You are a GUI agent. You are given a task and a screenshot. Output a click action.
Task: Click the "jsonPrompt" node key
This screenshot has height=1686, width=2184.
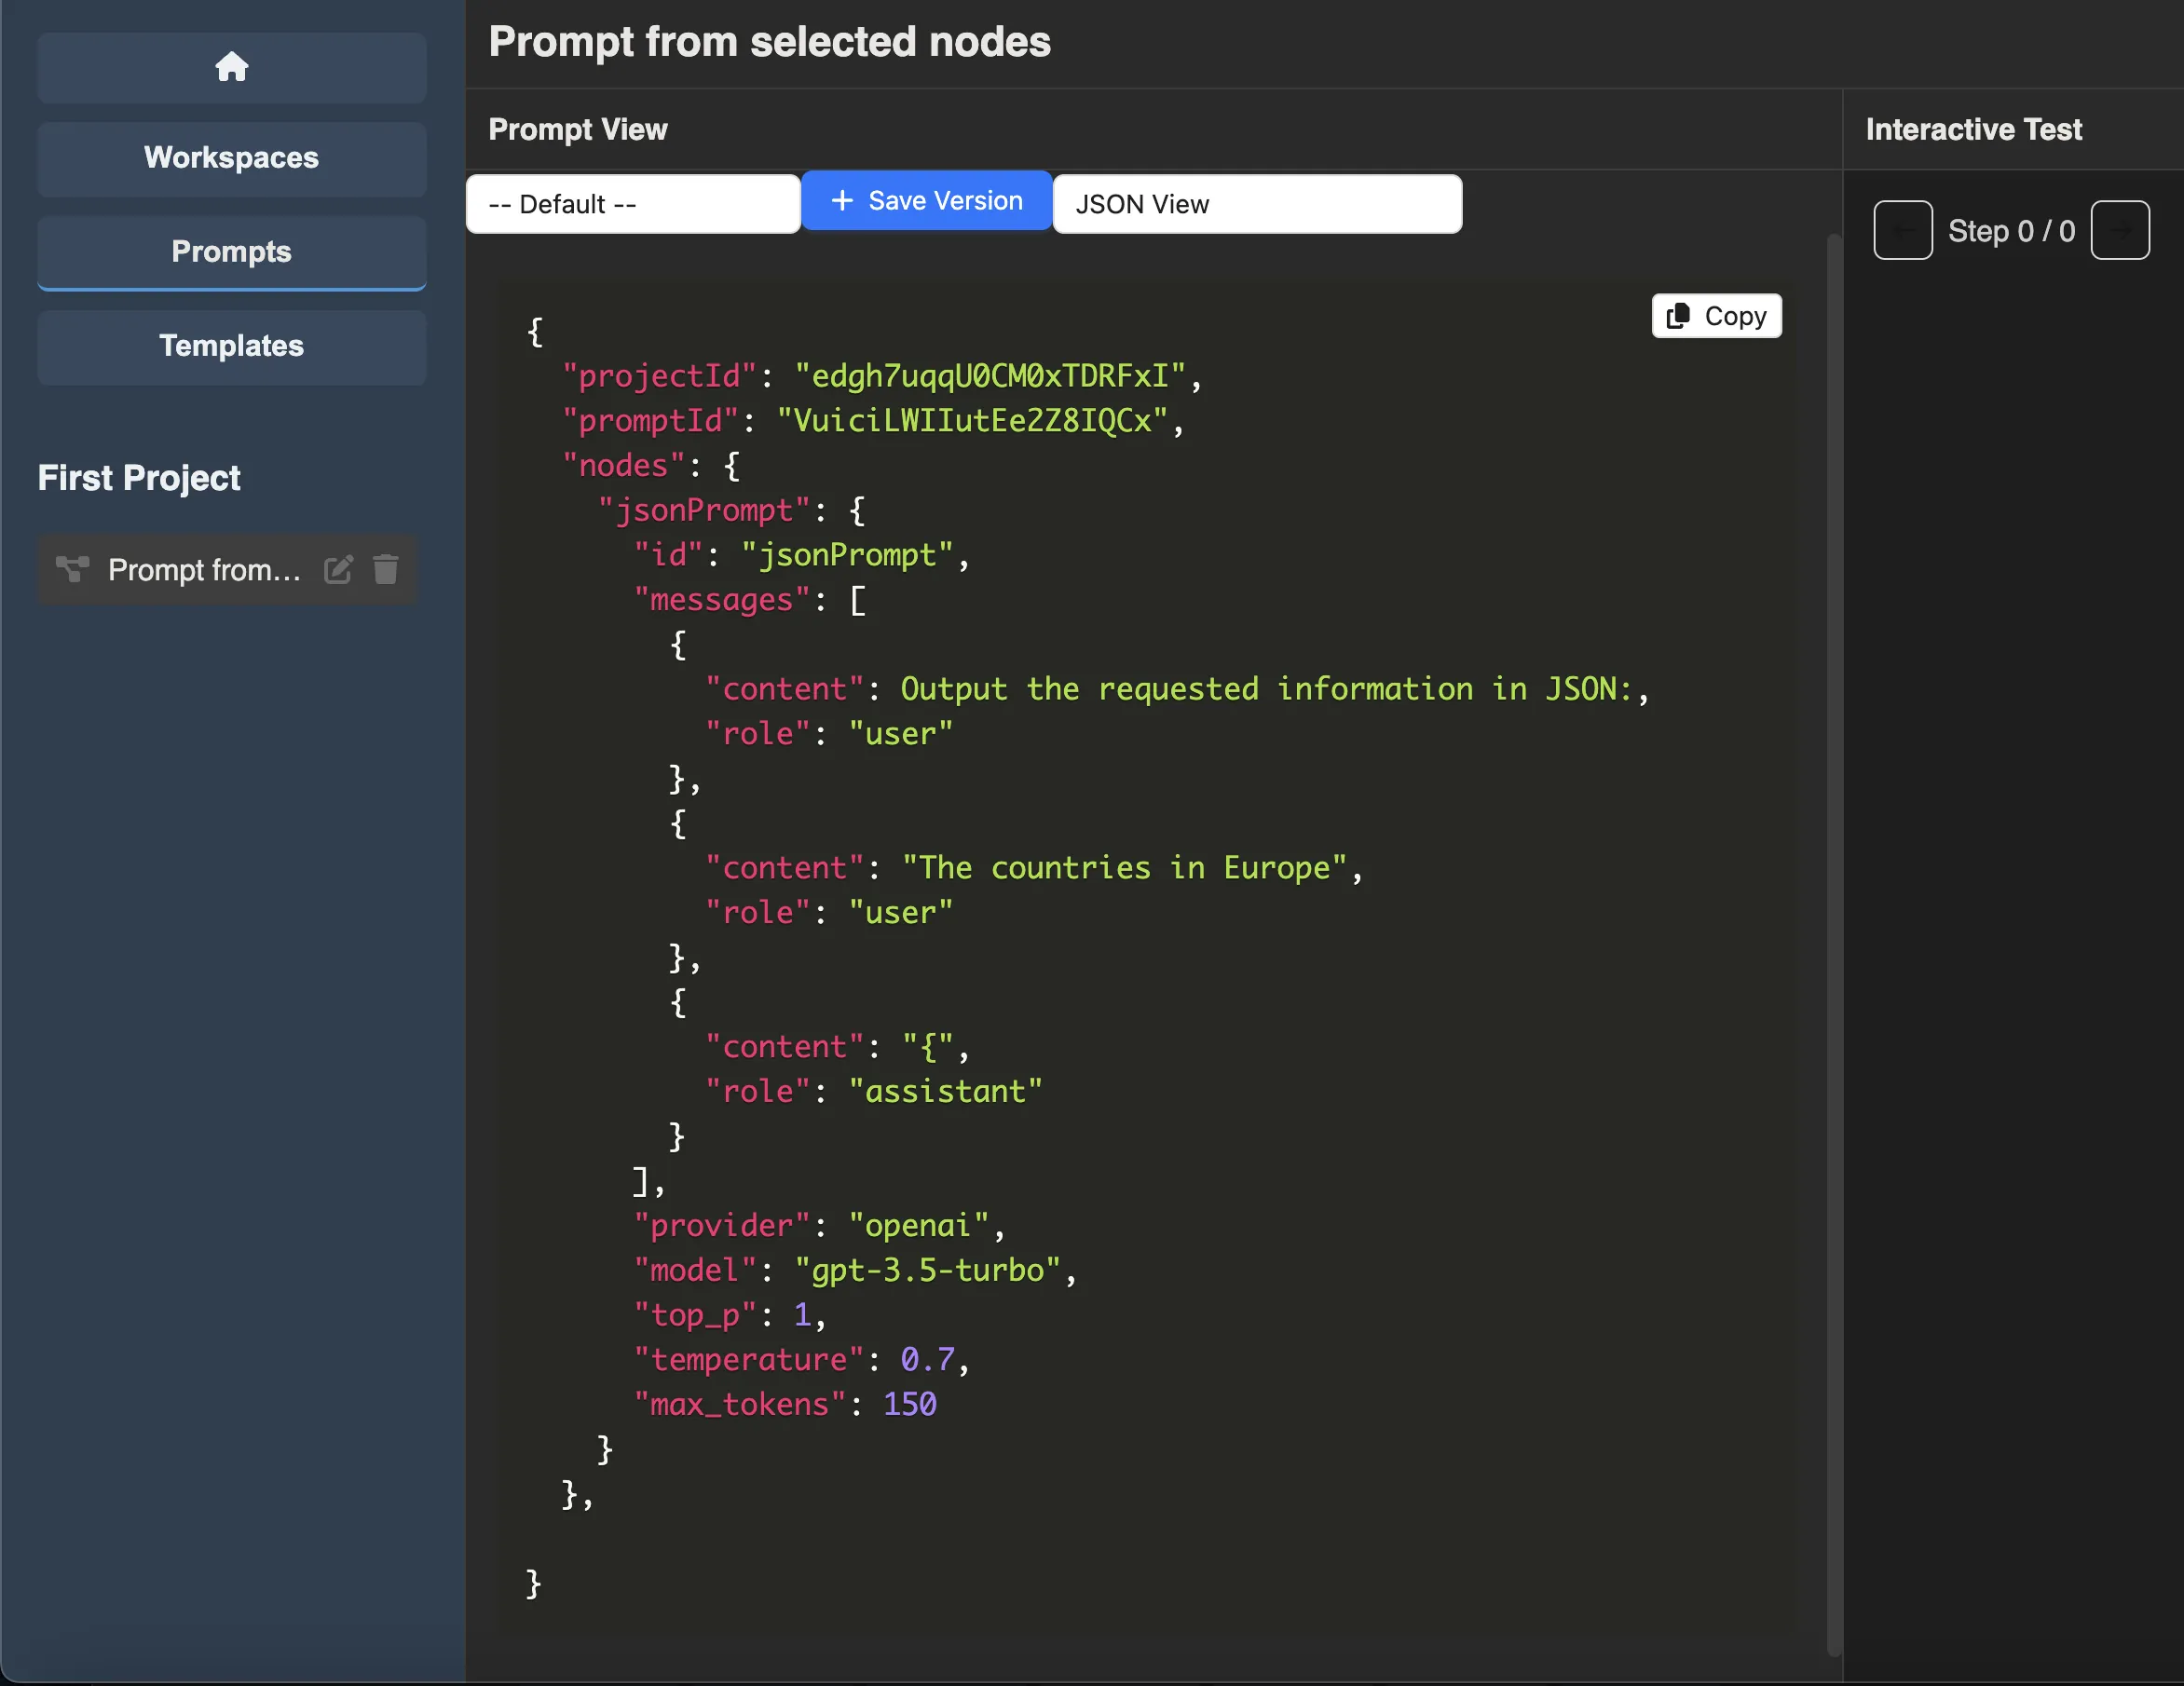pyautogui.click(x=704, y=510)
